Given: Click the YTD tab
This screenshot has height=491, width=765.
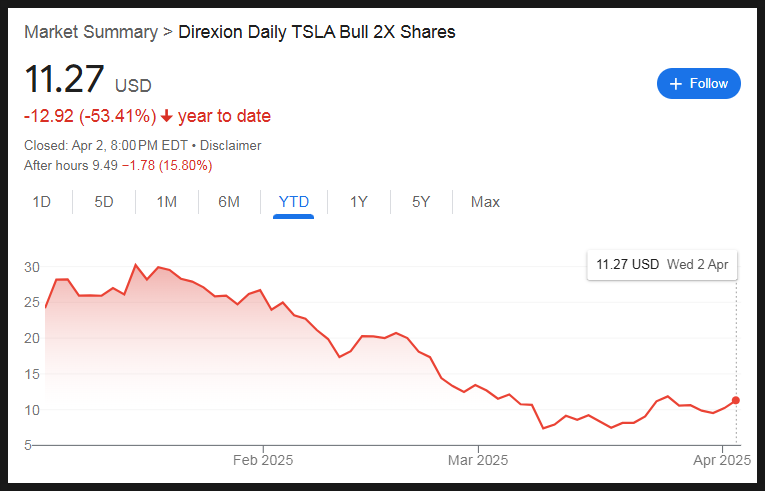Looking at the screenshot, I should 293,202.
